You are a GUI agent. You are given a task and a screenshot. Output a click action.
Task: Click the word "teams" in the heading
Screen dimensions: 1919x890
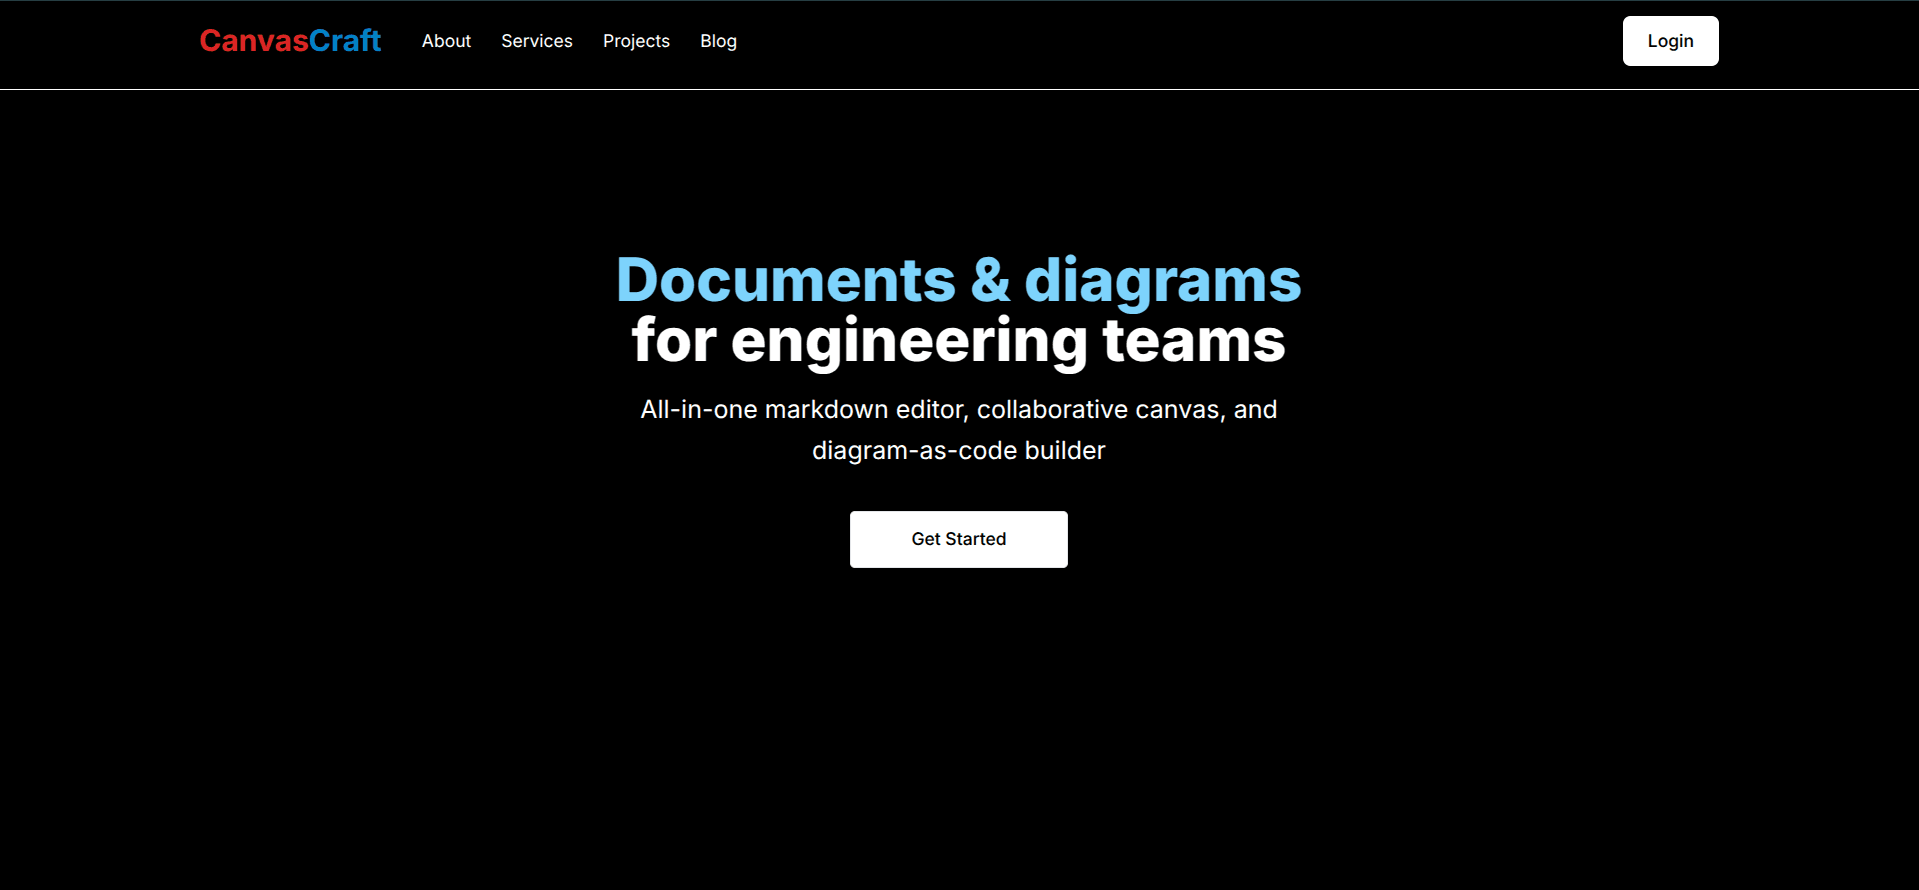[1193, 341]
